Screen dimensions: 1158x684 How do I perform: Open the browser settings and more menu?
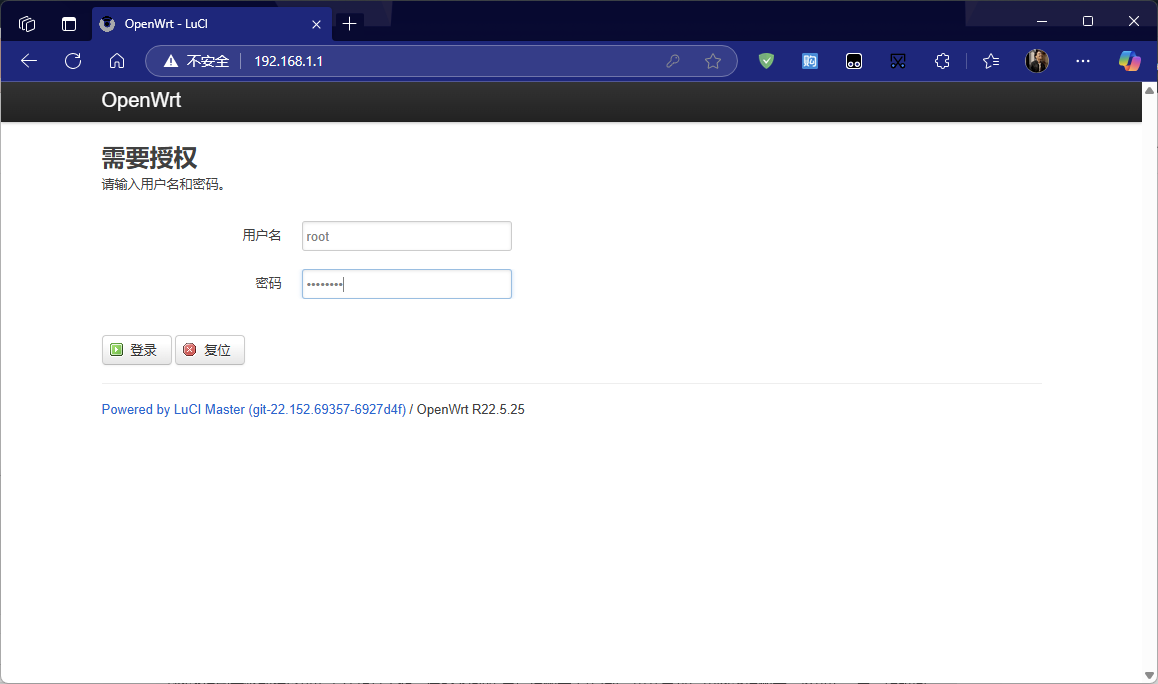(x=1083, y=61)
